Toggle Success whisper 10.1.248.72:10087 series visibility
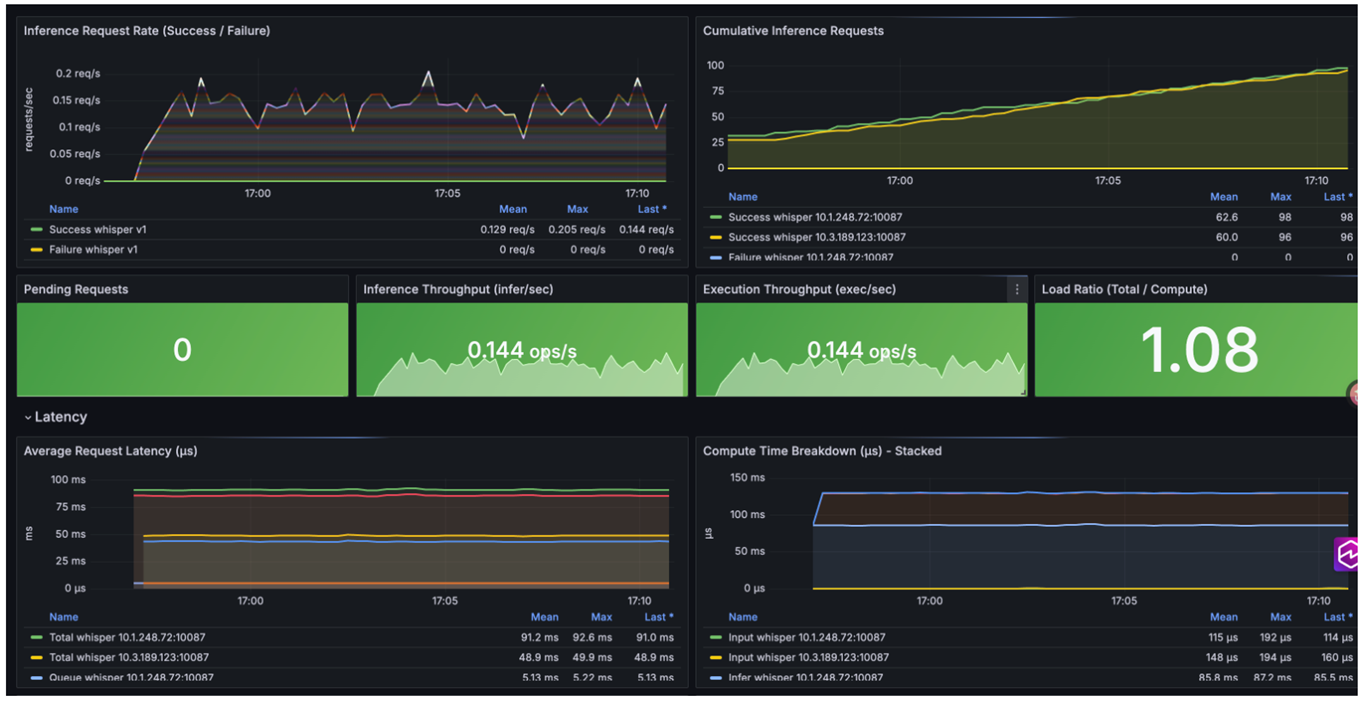1362x701 pixels. [x=815, y=217]
